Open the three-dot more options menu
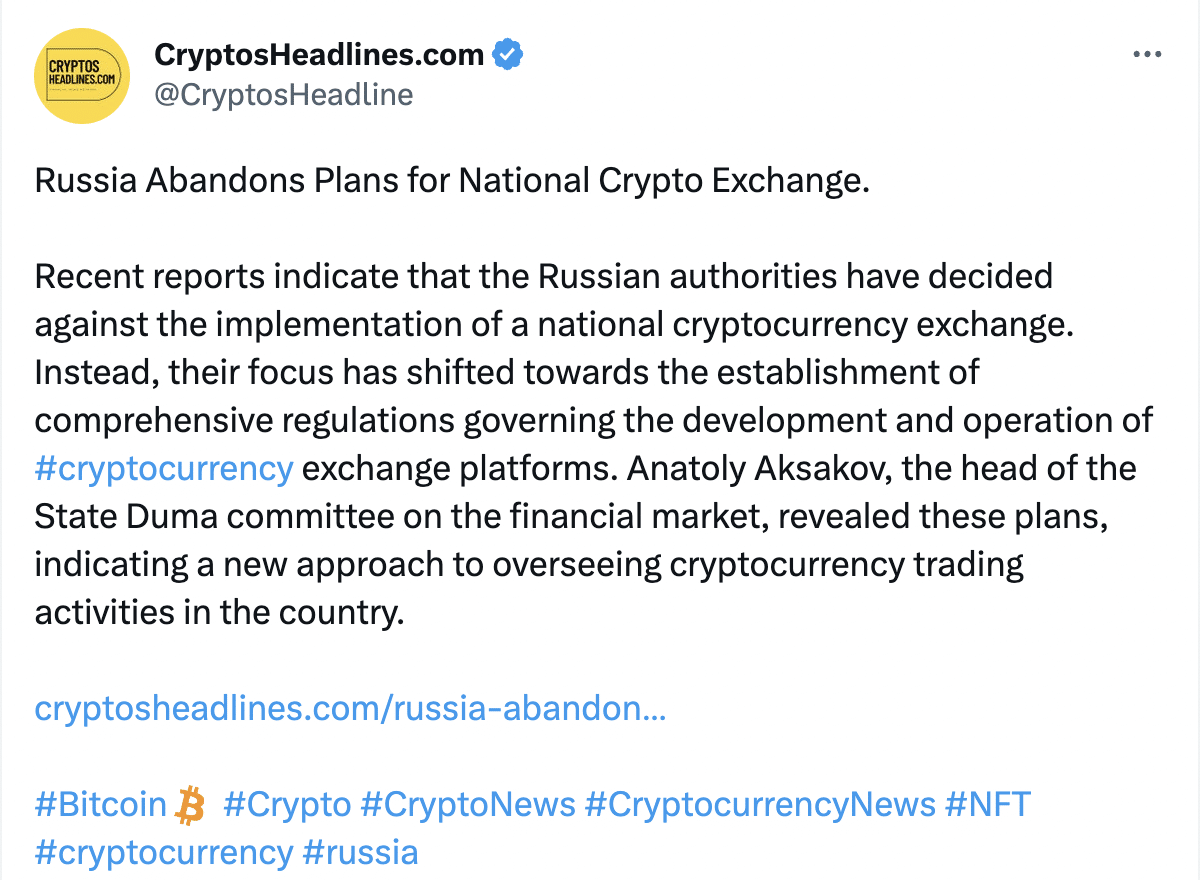 [1146, 55]
